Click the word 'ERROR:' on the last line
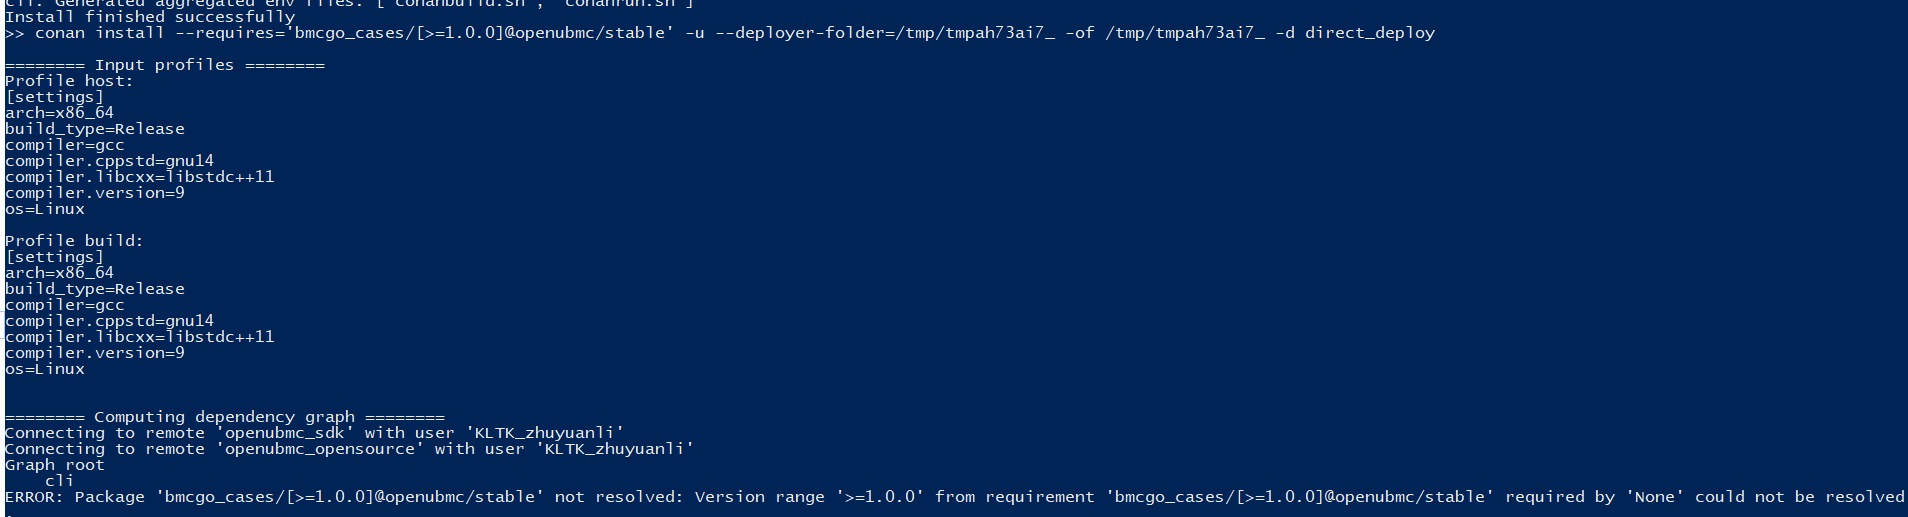The height and width of the screenshot is (517, 1908). point(35,497)
